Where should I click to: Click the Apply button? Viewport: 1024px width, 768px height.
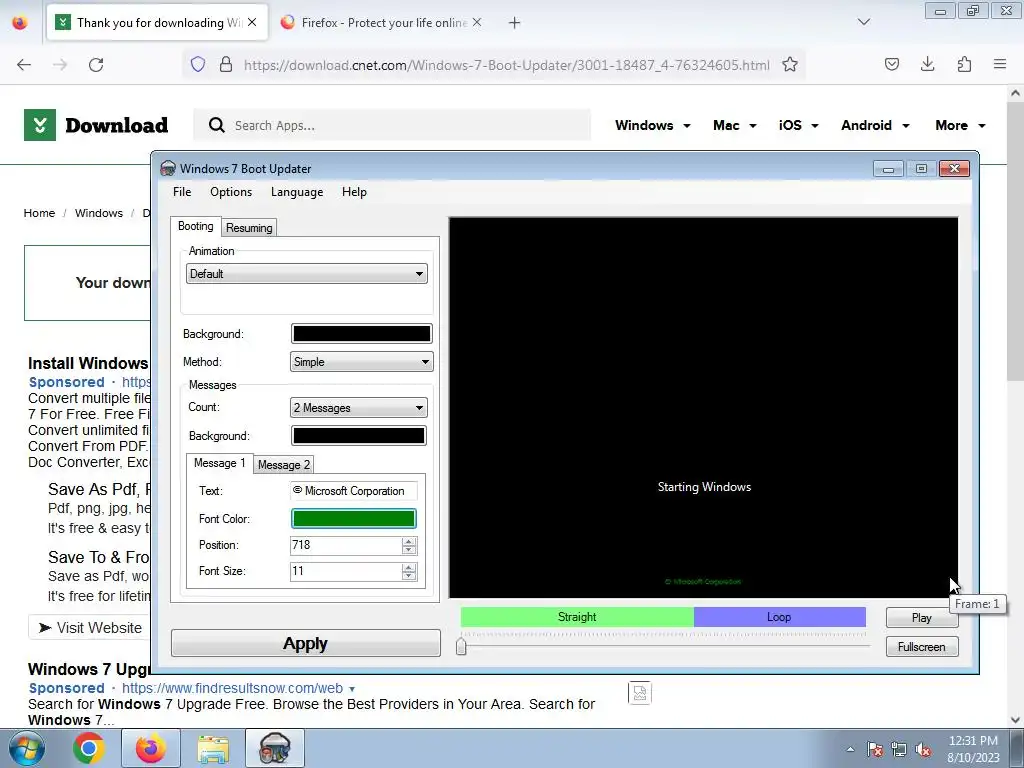pyautogui.click(x=306, y=643)
